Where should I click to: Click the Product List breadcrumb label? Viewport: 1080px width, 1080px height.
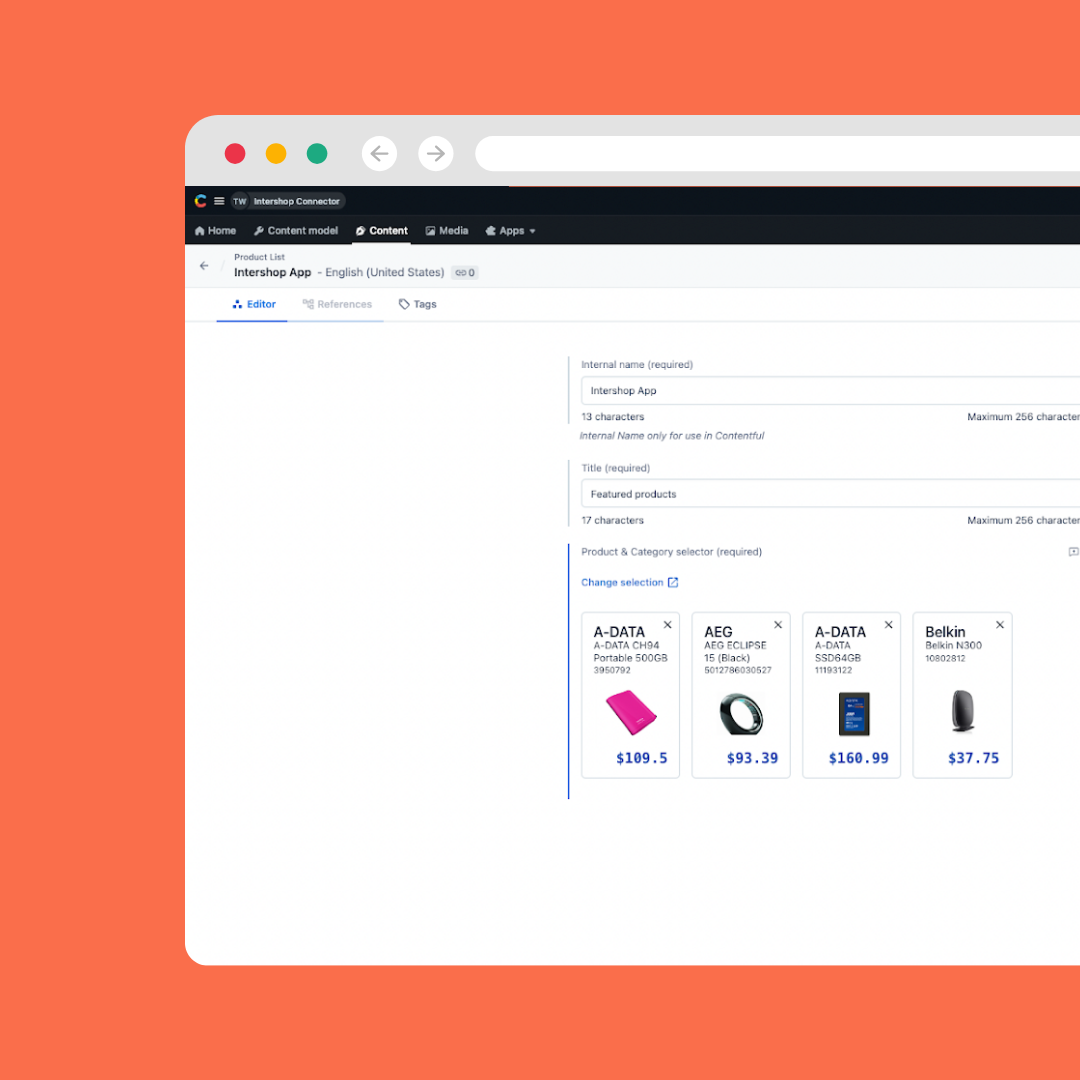click(259, 257)
